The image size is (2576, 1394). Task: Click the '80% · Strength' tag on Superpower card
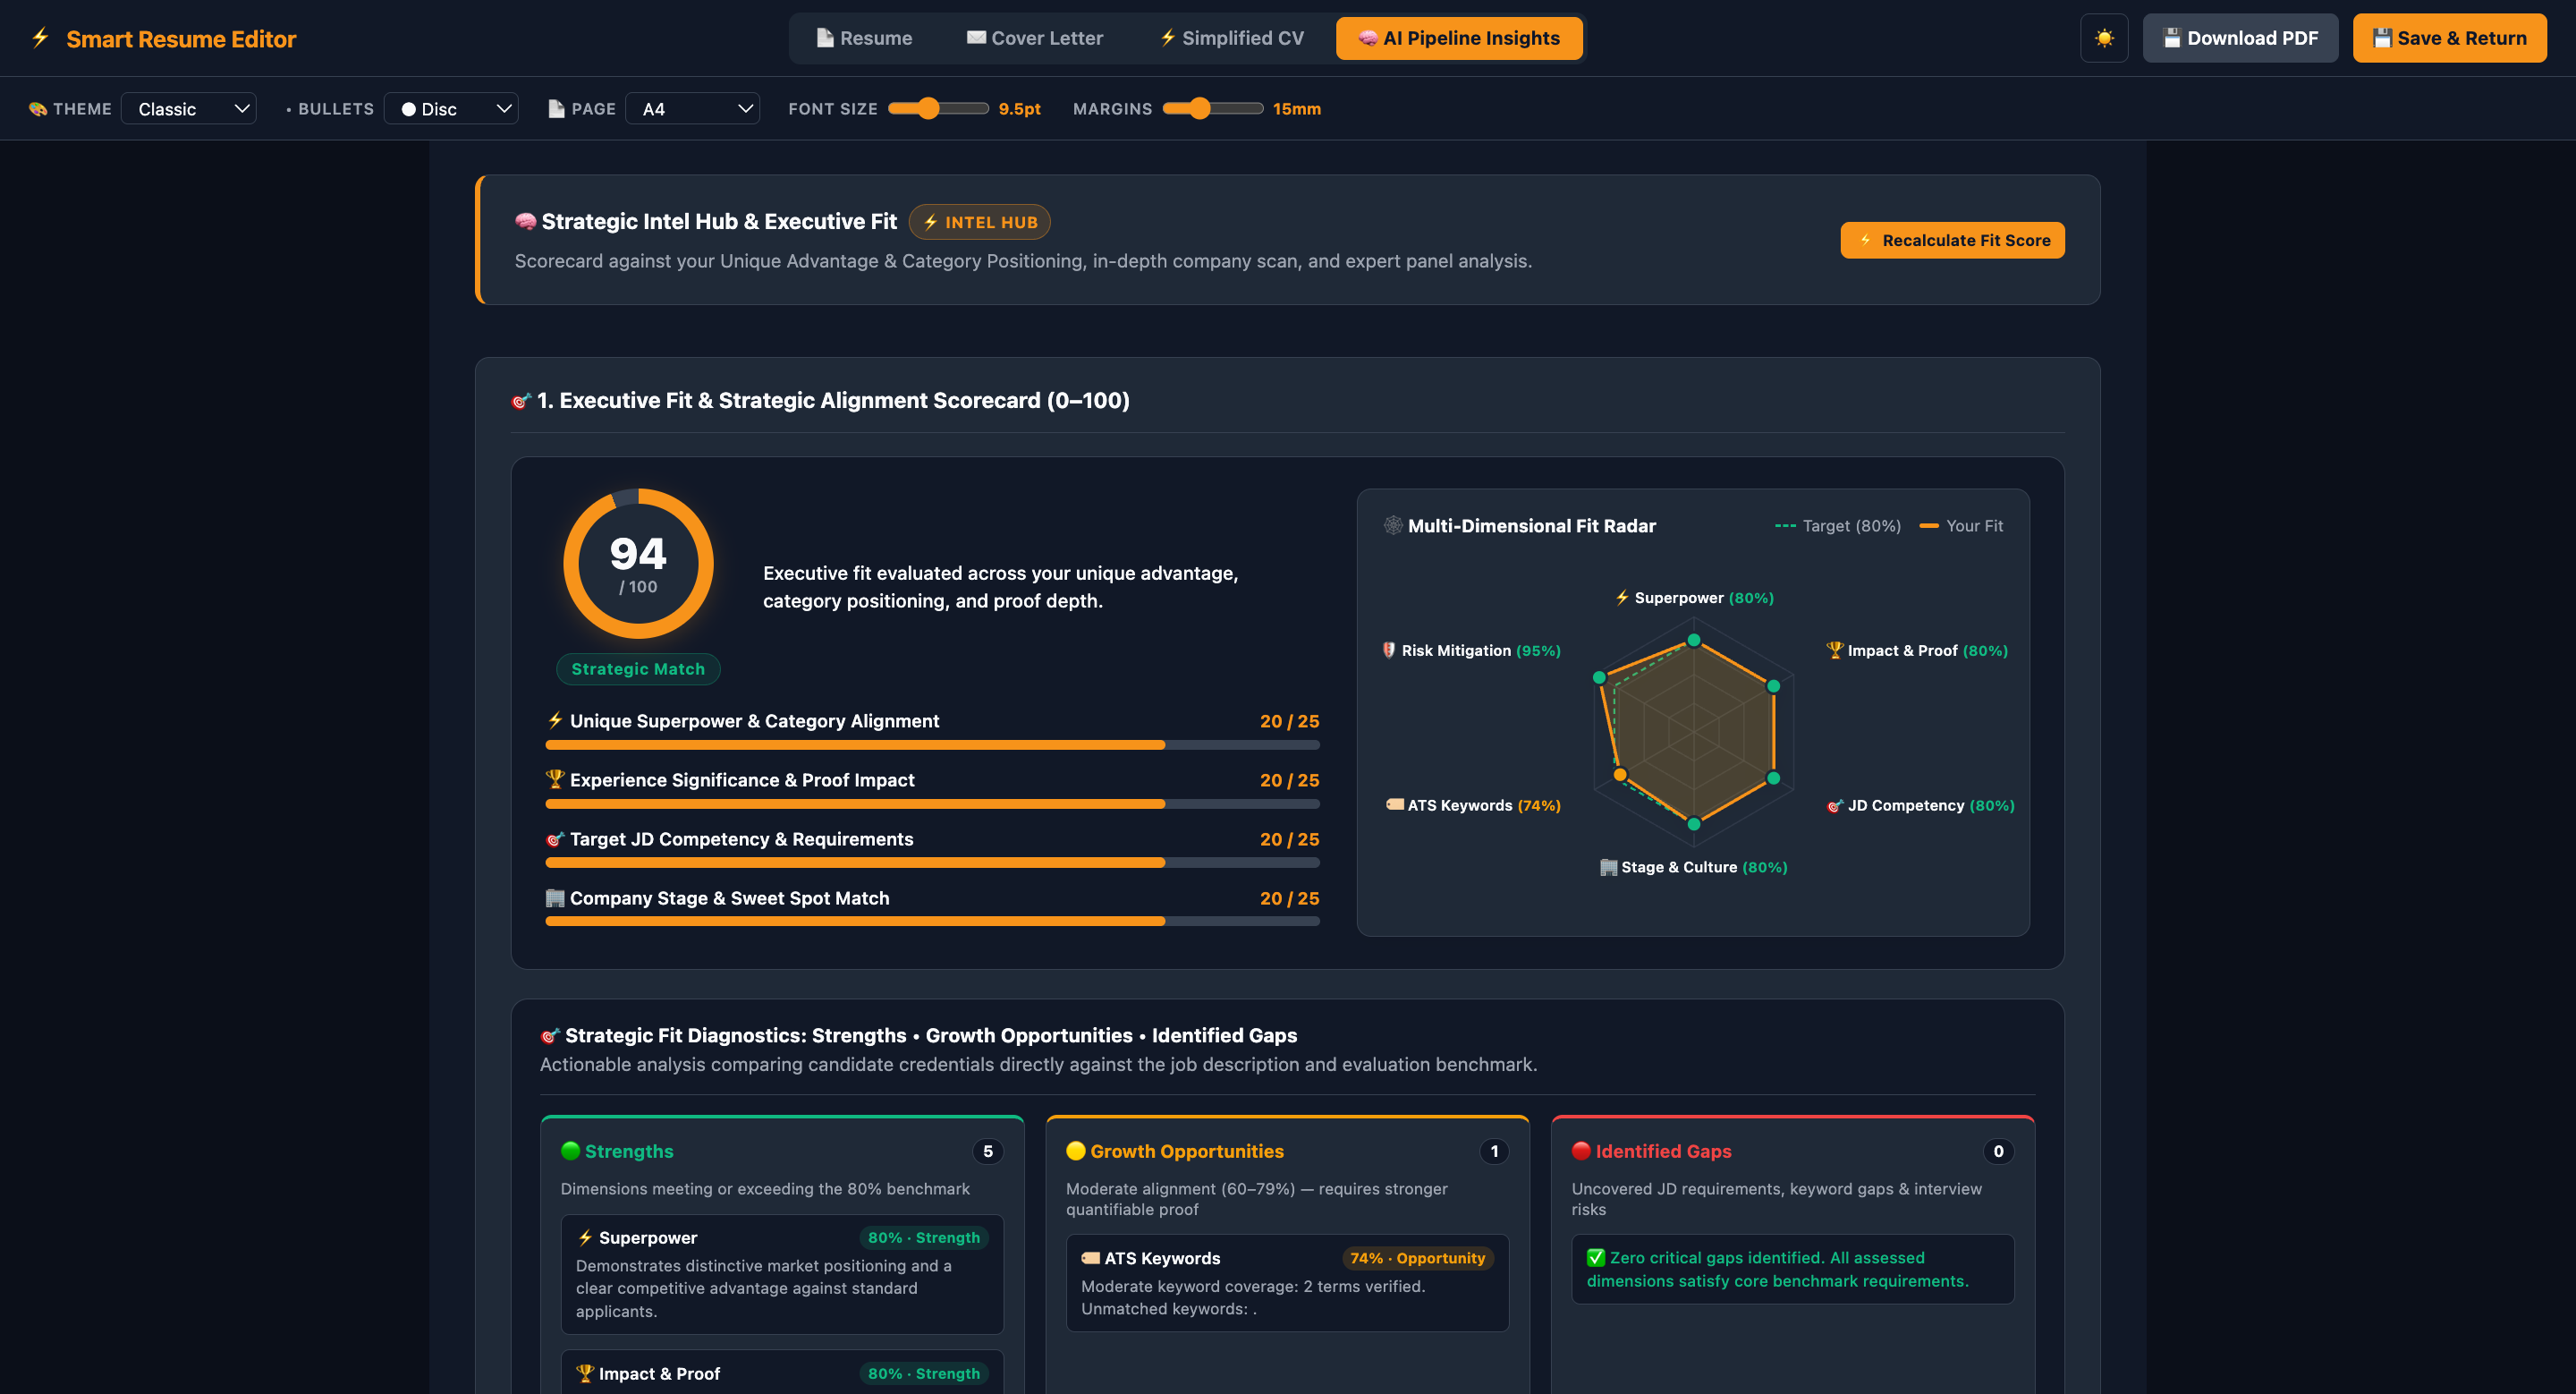924,1237
